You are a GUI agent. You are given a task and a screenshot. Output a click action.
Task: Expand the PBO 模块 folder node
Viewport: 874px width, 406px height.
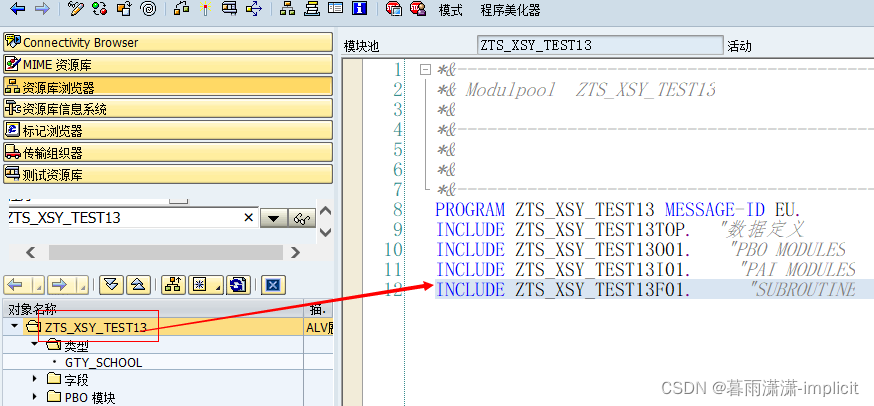pyautogui.click(x=36, y=397)
